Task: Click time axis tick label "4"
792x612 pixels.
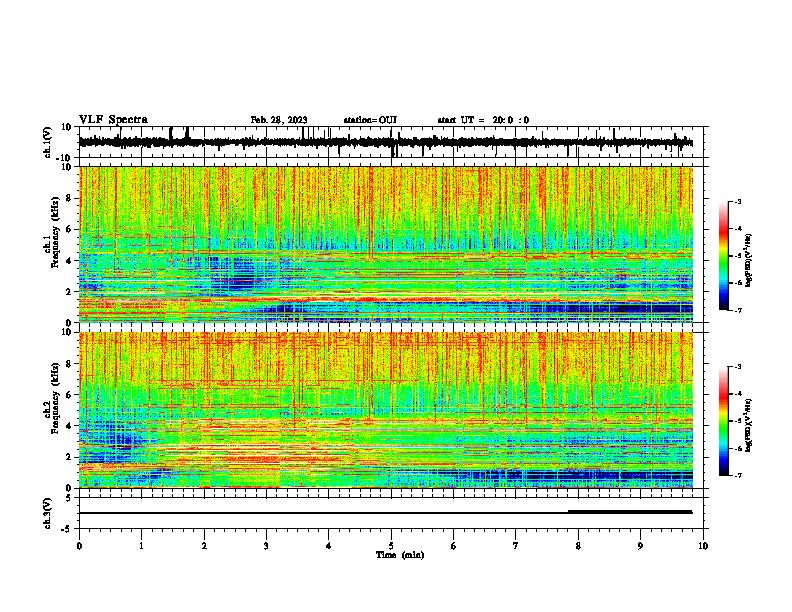Action: tap(329, 546)
